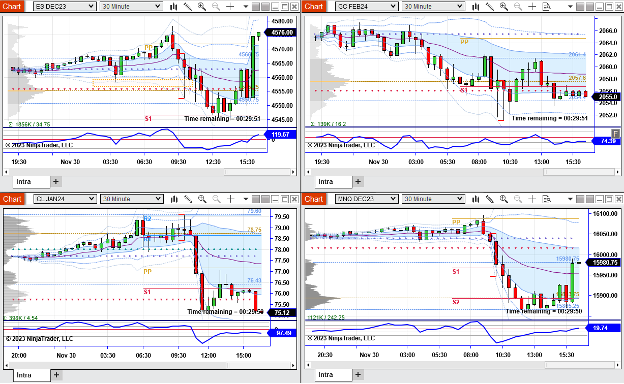Enable crosshair cursor in CL JAN24 chart

[x=230, y=199]
